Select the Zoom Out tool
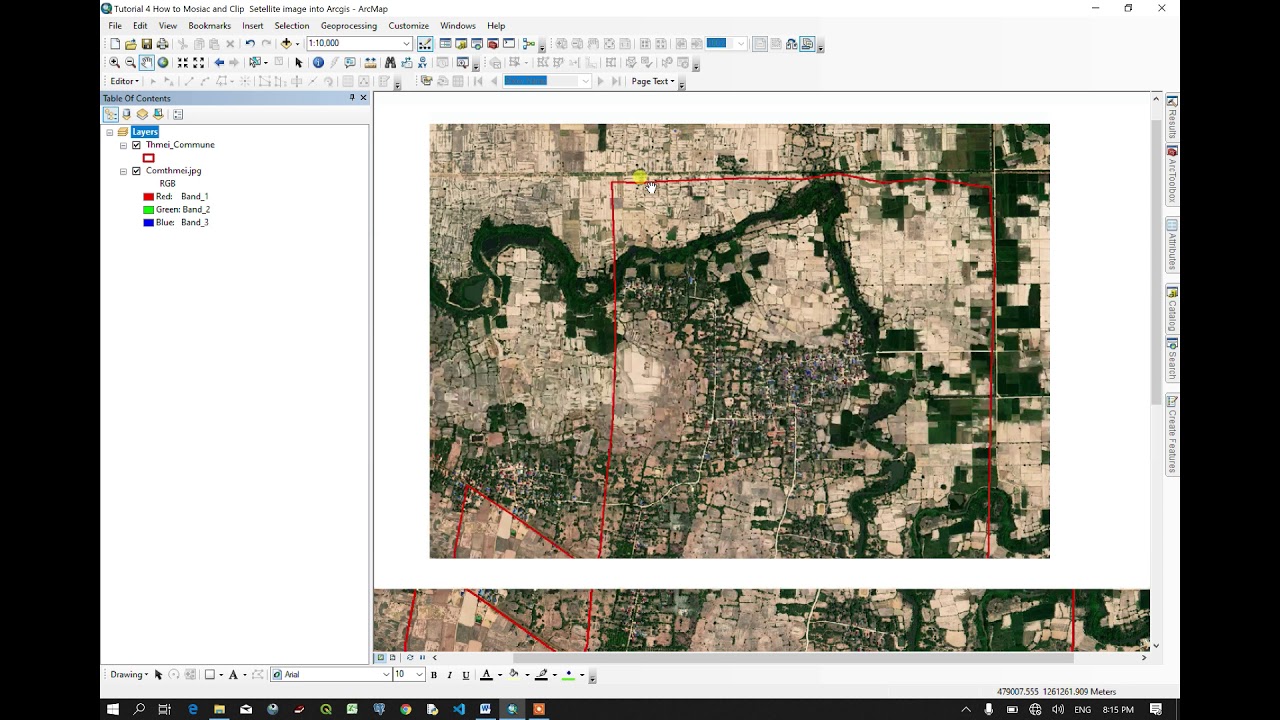Image resolution: width=1280 pixels, height=720 pixels. point(130,62)
